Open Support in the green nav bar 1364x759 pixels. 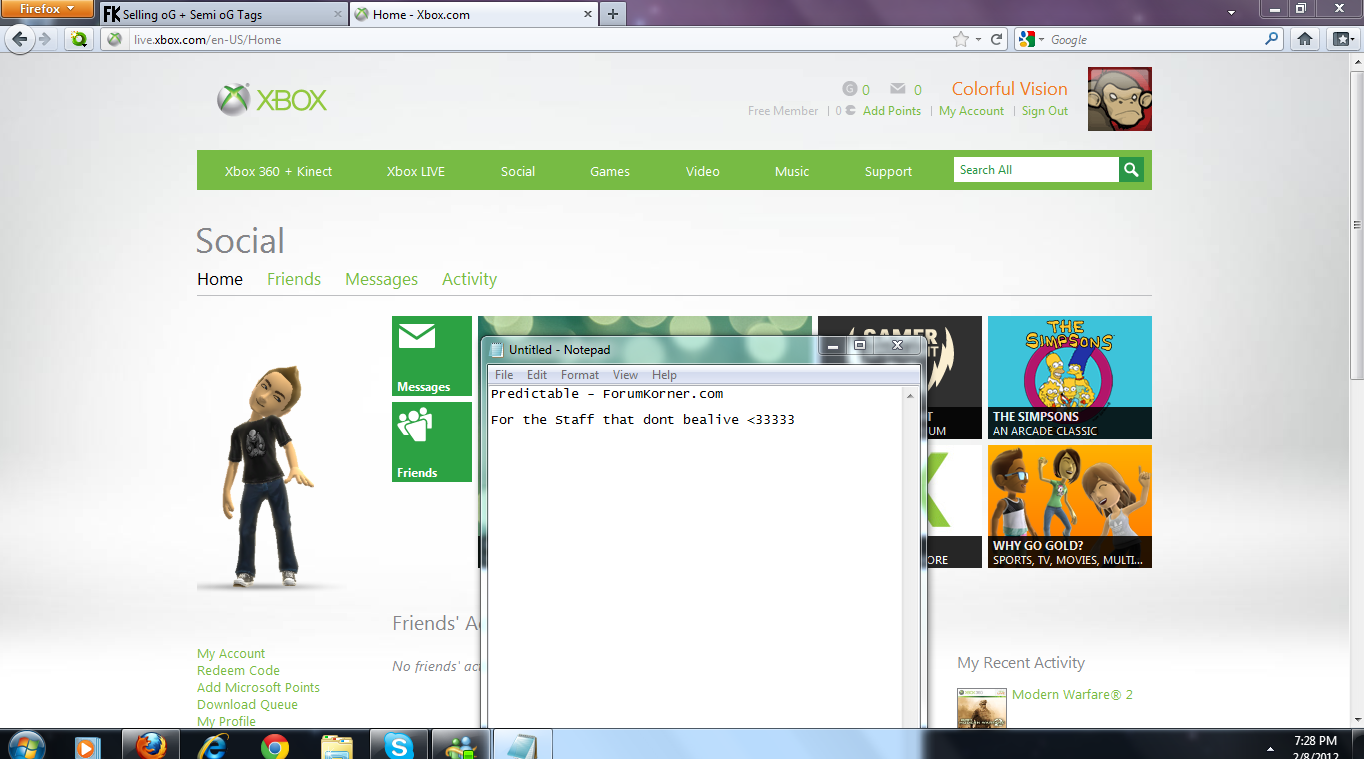point(888,171)
